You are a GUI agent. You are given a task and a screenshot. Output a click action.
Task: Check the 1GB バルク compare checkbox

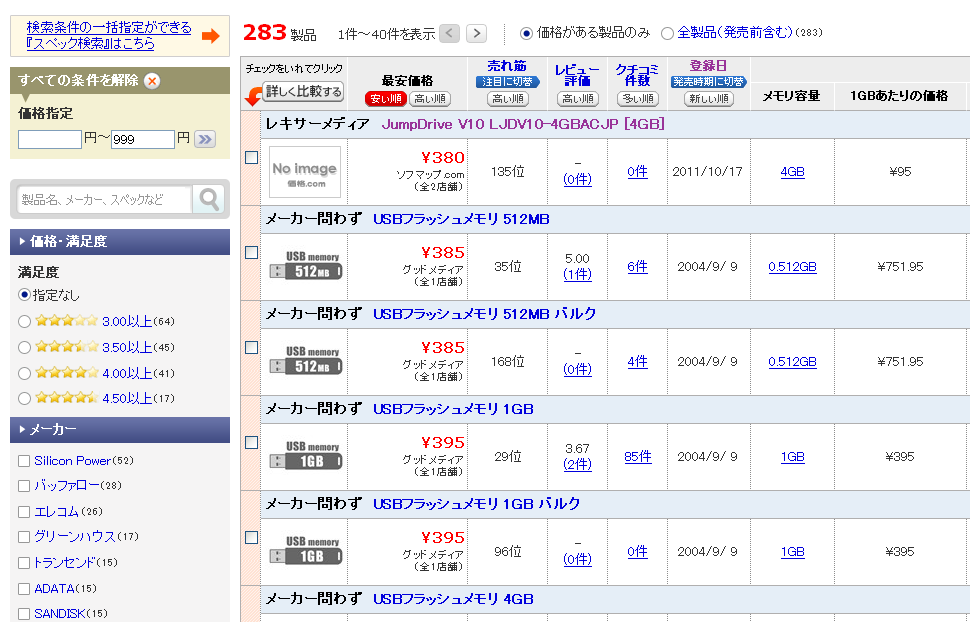252,538
